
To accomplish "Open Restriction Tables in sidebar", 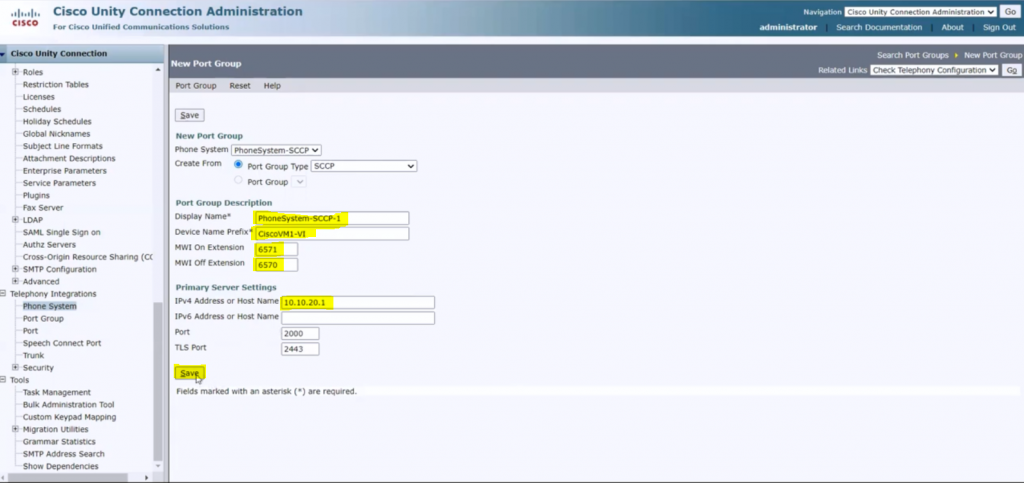I will 56,84.
